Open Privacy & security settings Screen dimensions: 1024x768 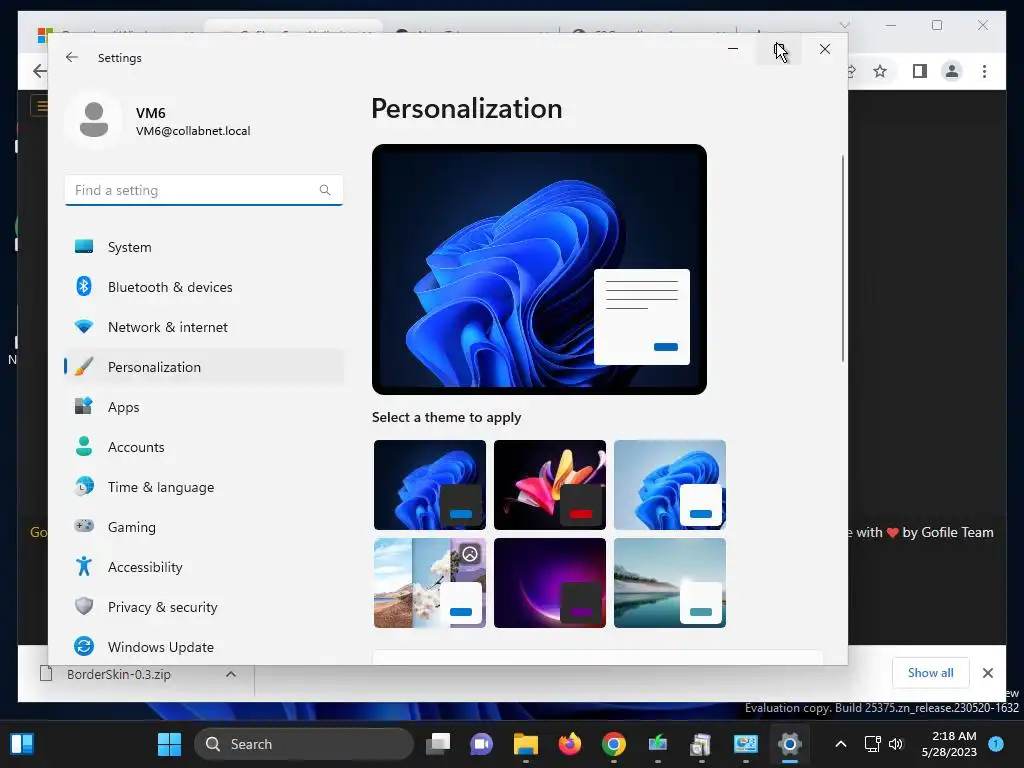pyautogui.click(x=204, y=607)
